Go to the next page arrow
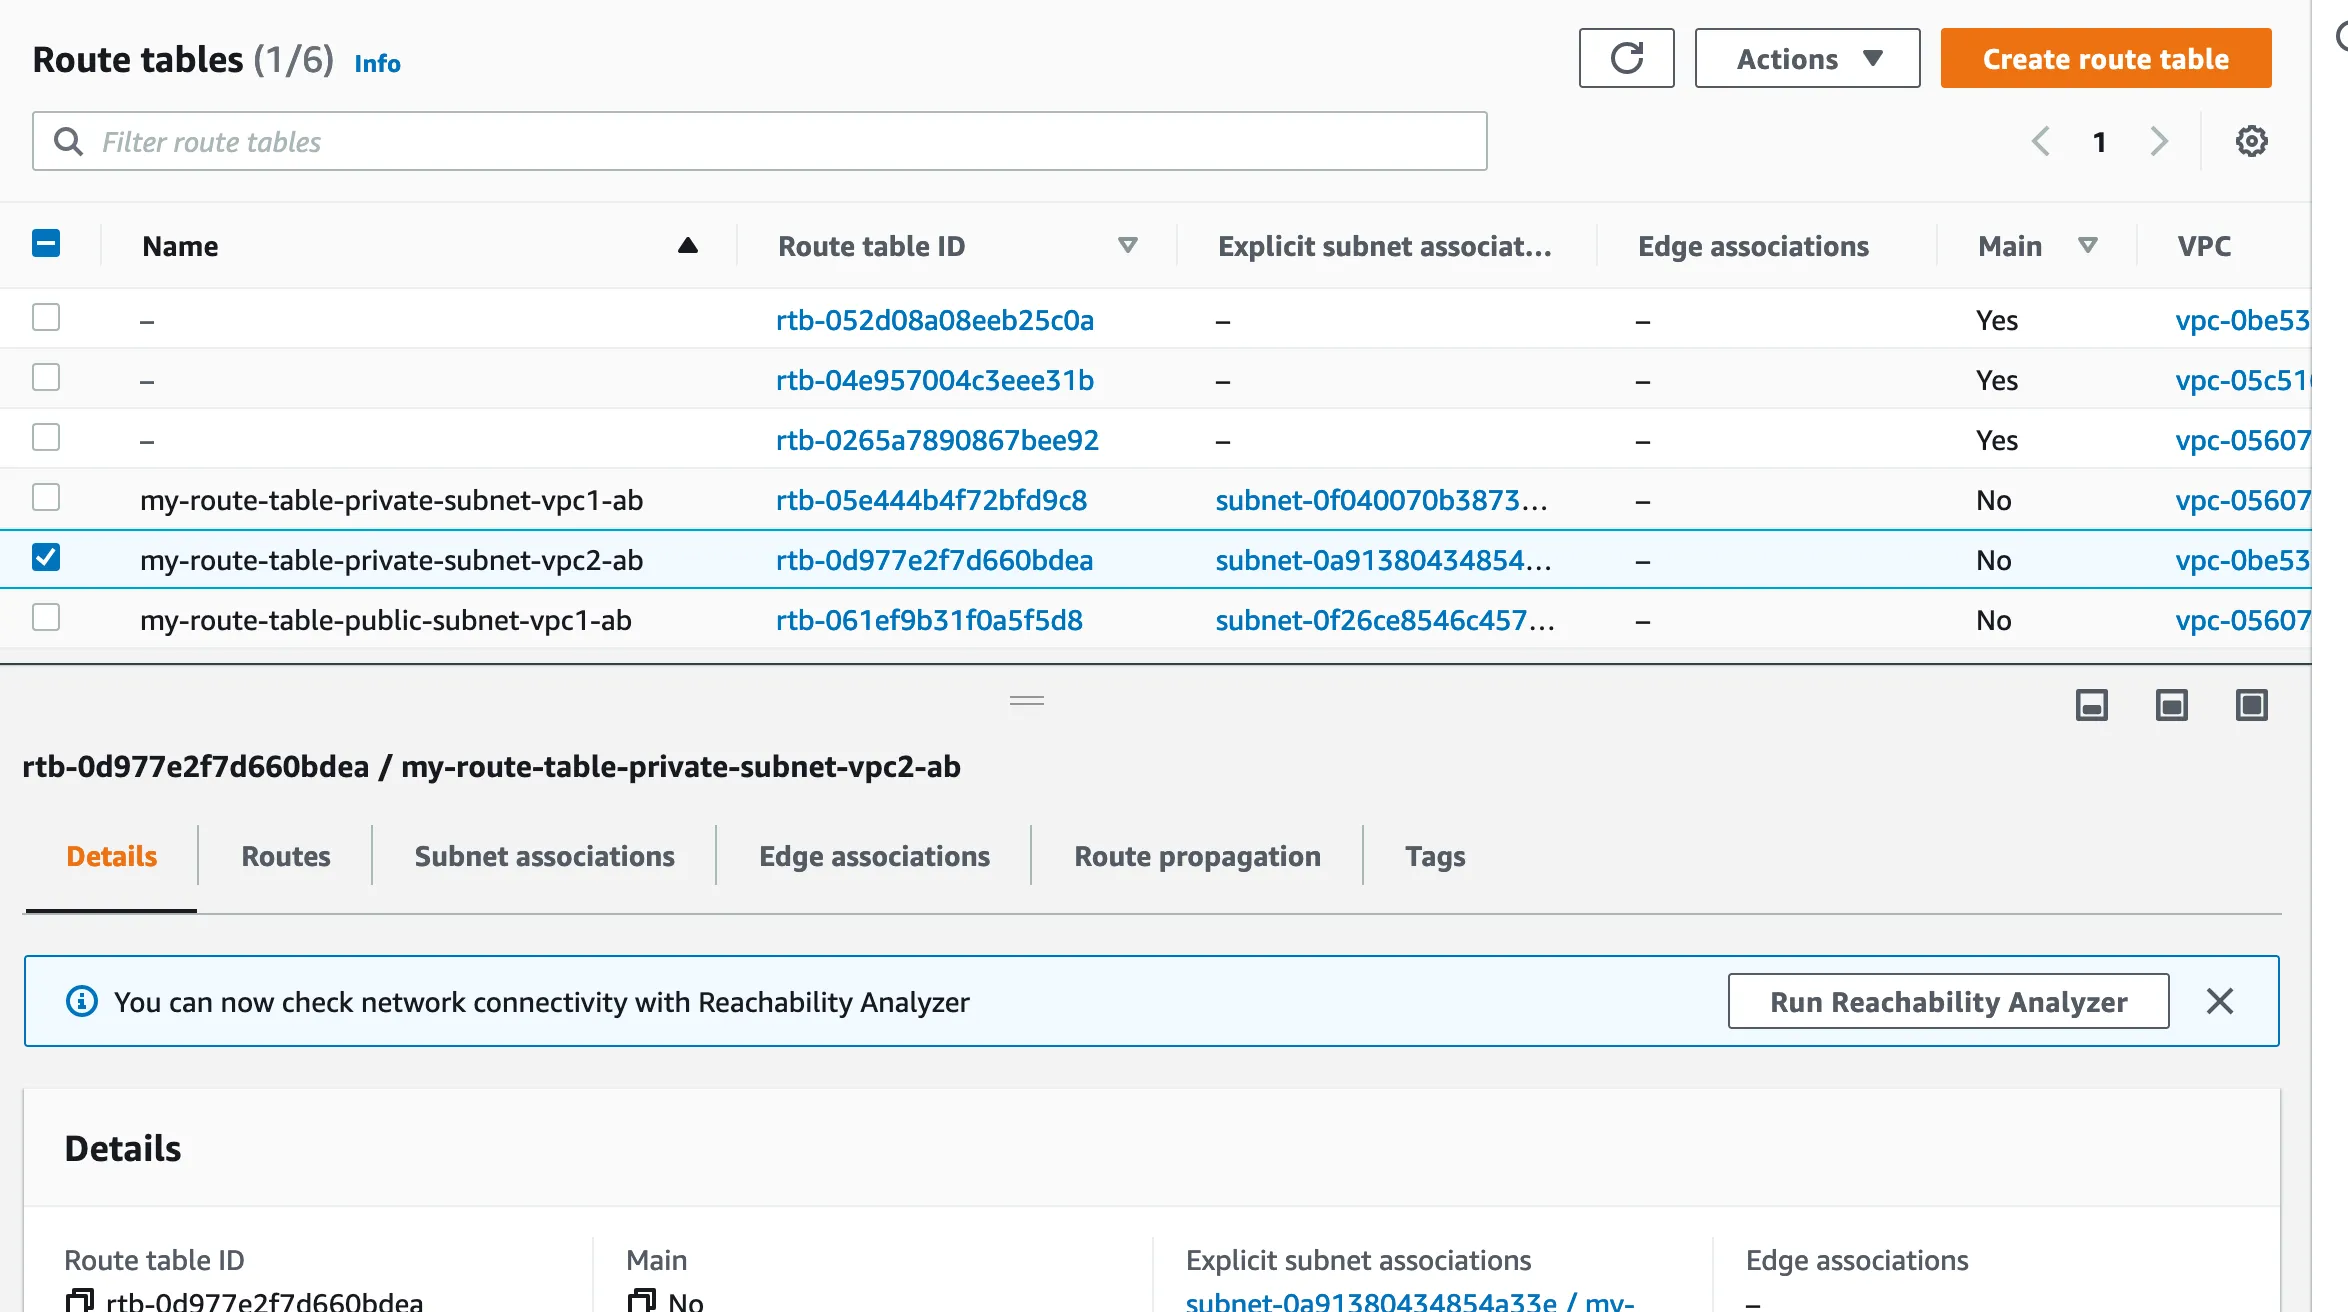 click(x=2159, y=141)
